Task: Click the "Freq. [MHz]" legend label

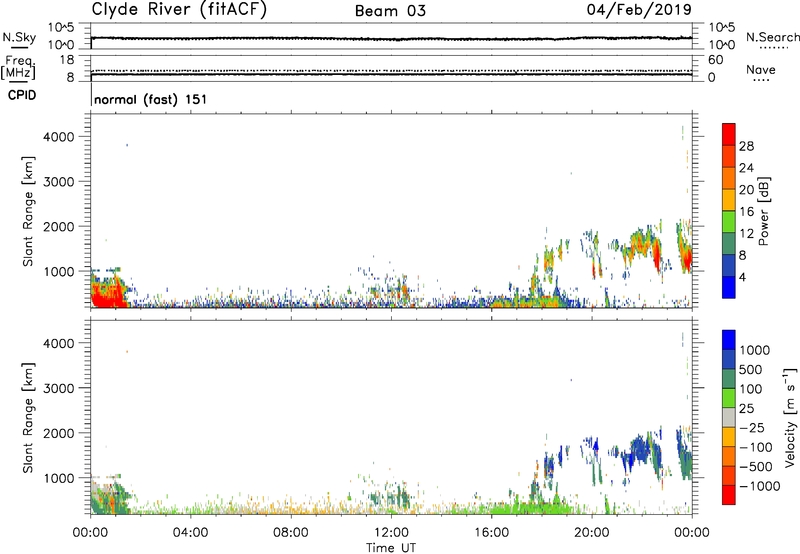Action: (x=19, y=67)
